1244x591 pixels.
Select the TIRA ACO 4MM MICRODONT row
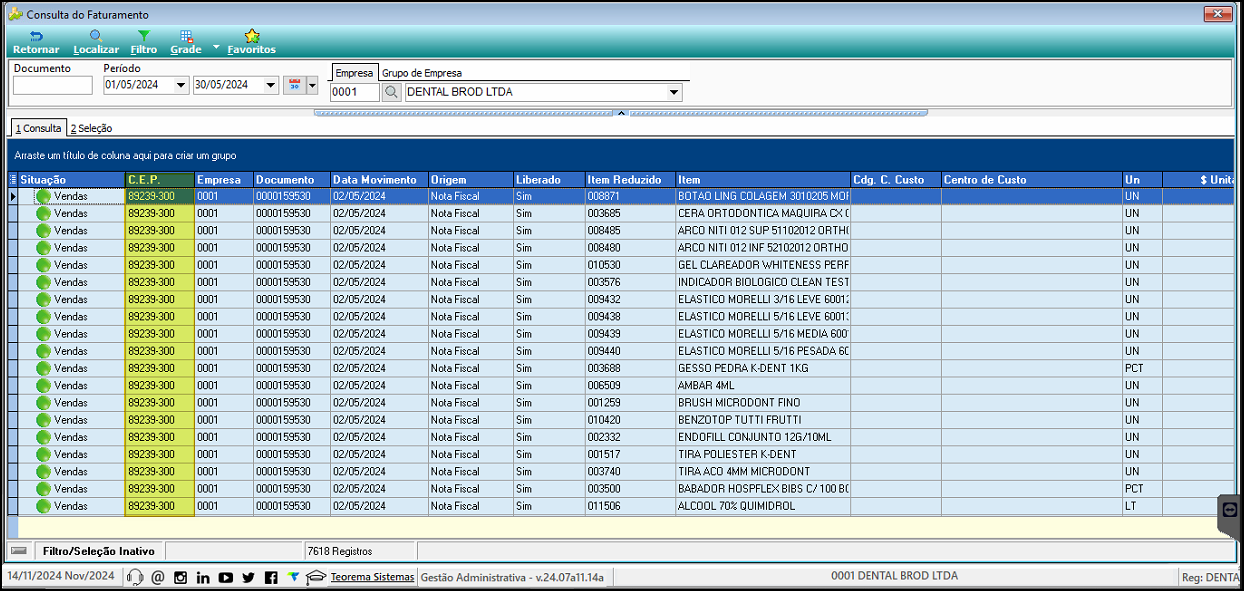click(620, 471)
